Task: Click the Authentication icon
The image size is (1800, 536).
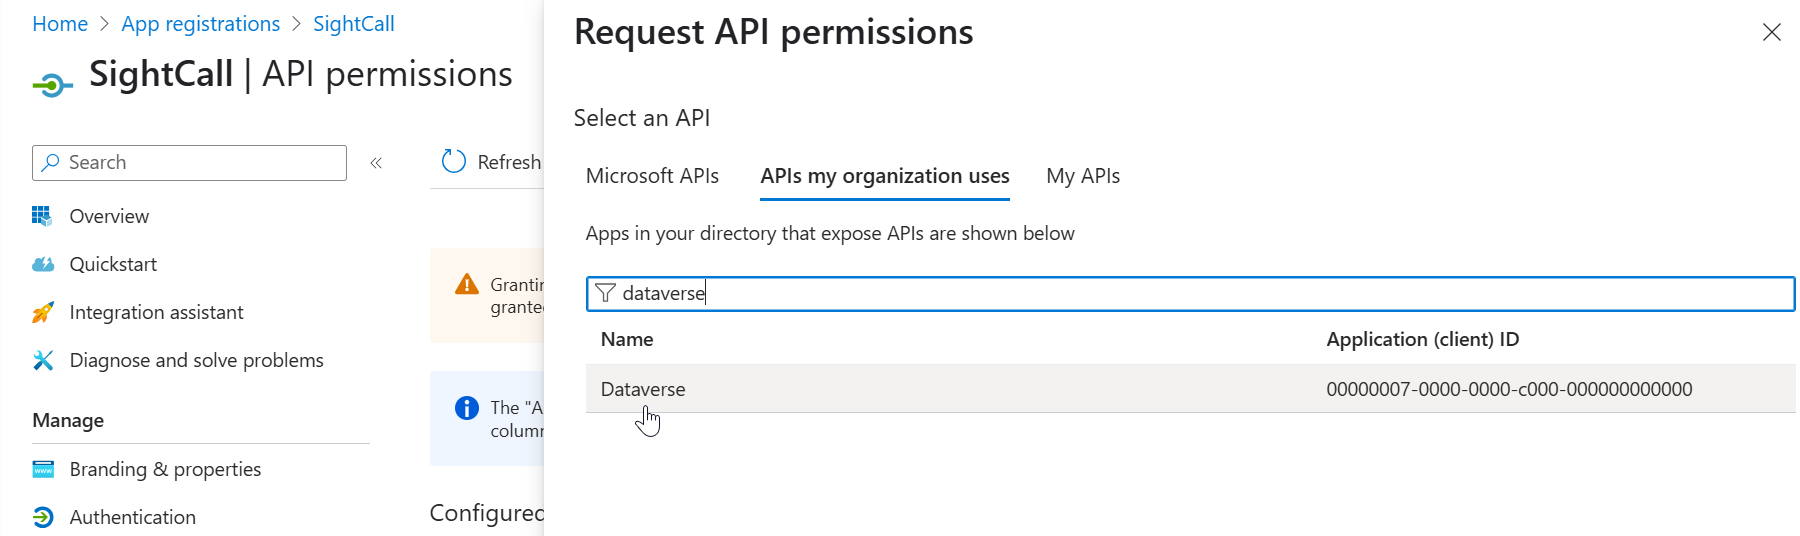Action: pos(43,517)
